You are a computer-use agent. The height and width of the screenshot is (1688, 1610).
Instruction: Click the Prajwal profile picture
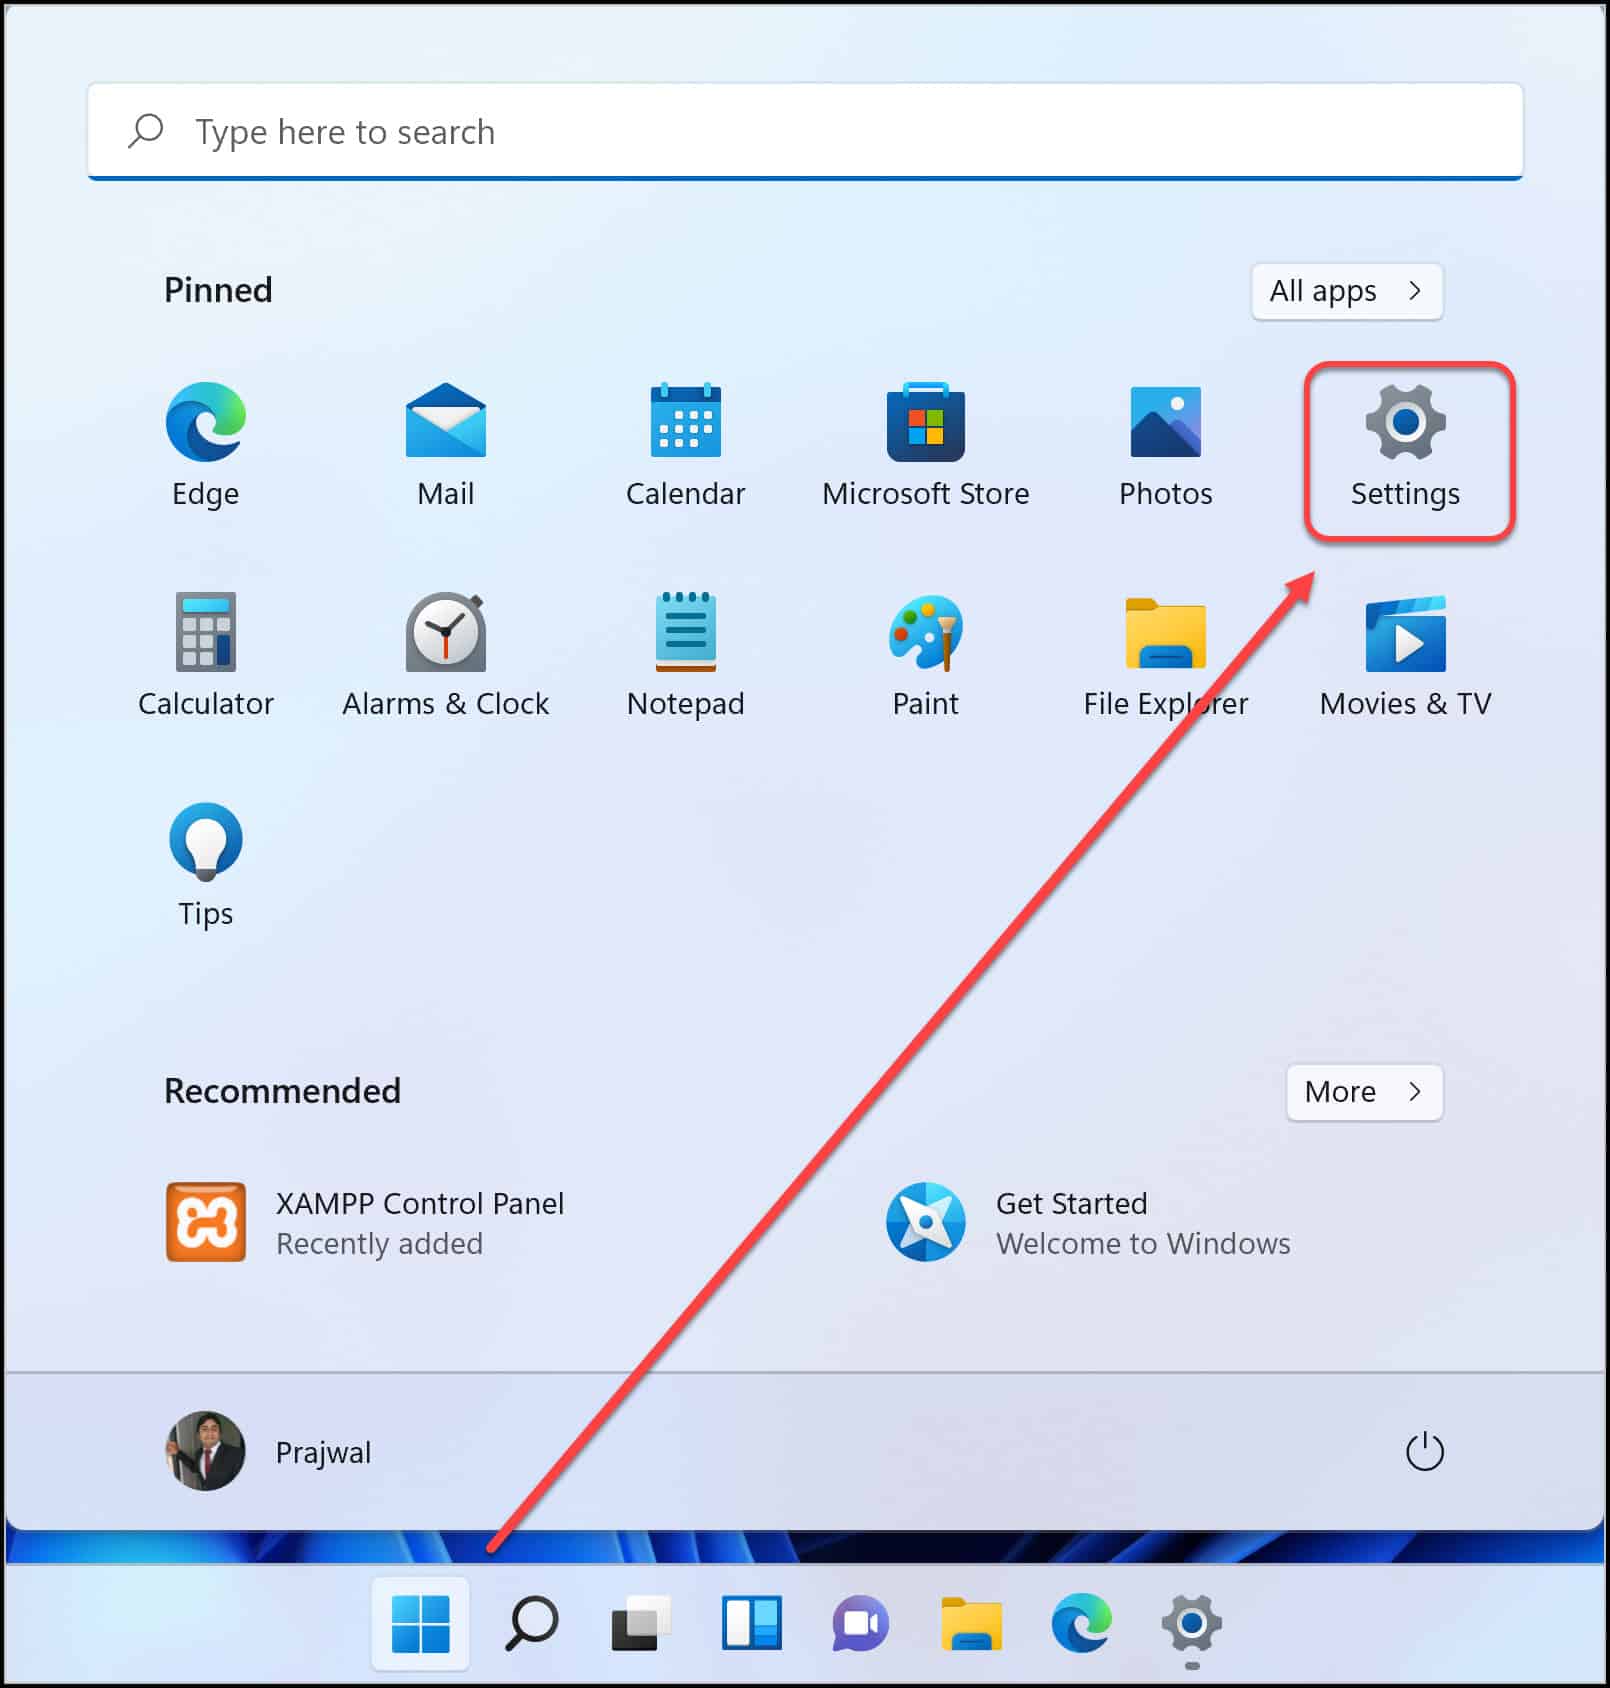(x=205, y=1452)
